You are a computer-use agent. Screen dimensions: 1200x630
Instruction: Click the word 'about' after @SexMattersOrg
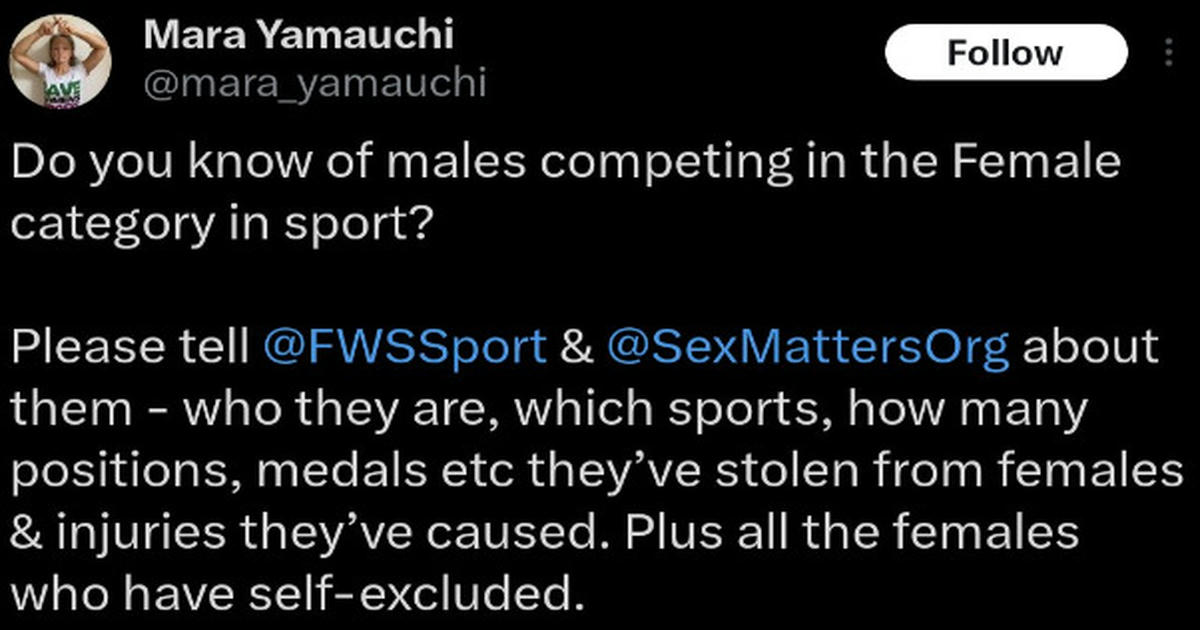click(x=1092, y=348)
